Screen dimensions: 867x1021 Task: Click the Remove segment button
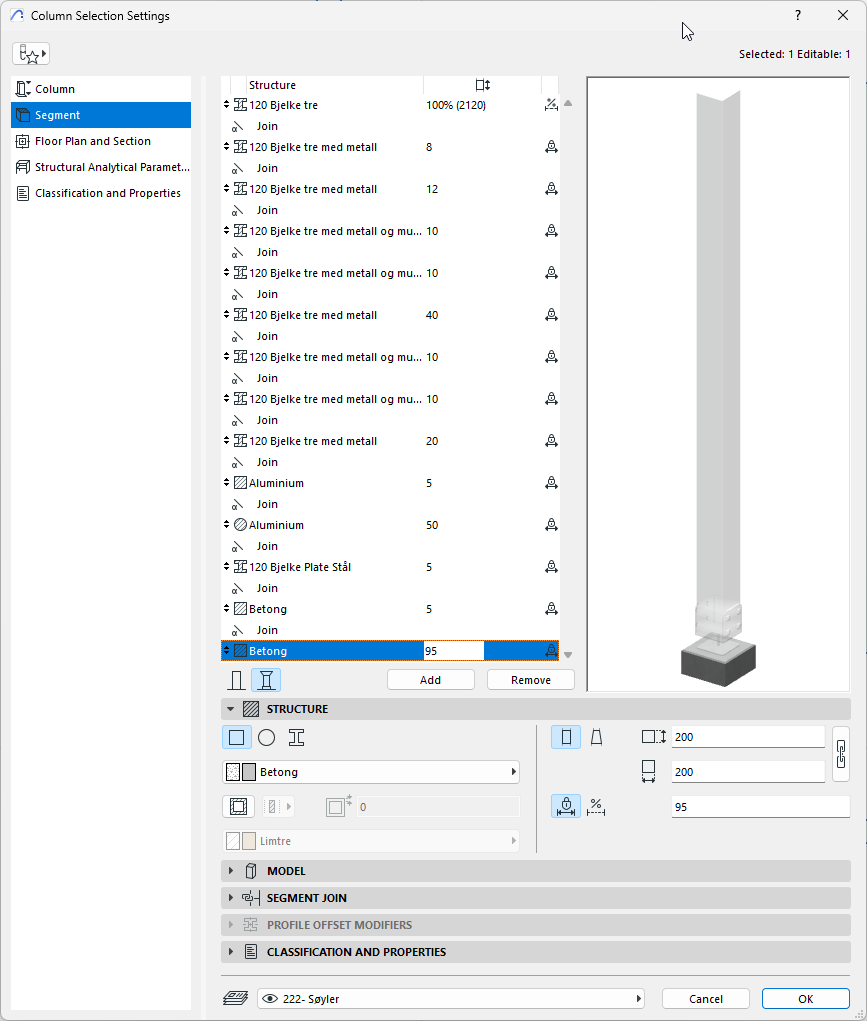530,680
